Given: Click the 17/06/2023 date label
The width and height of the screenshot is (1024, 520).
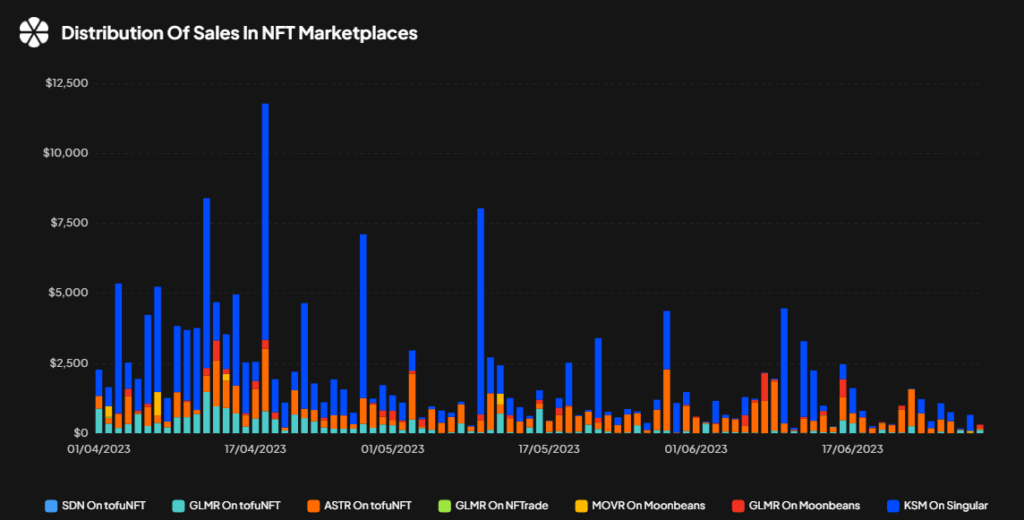Looking at the screenshot, I should (853, 449).
